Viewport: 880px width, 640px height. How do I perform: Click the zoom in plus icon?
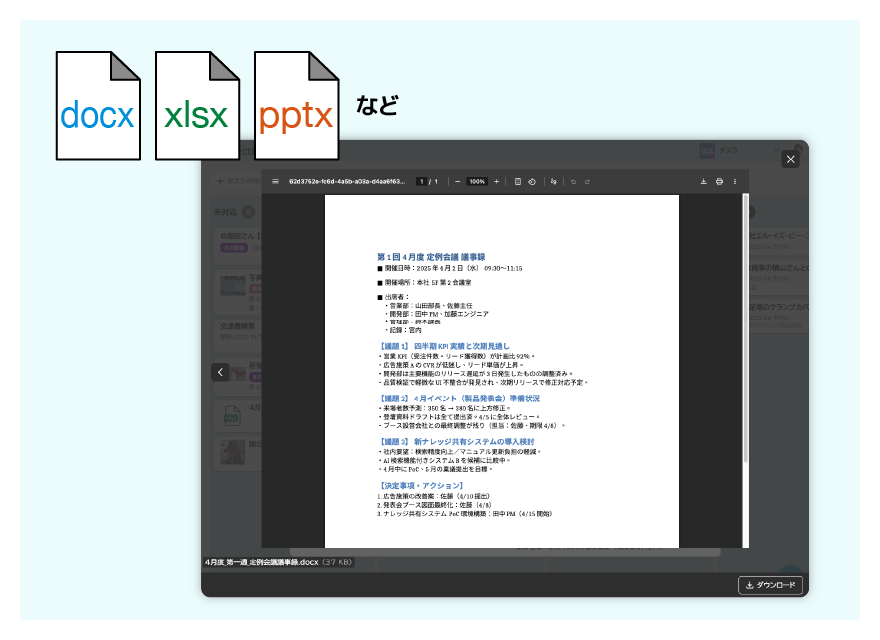coord(497,182)
